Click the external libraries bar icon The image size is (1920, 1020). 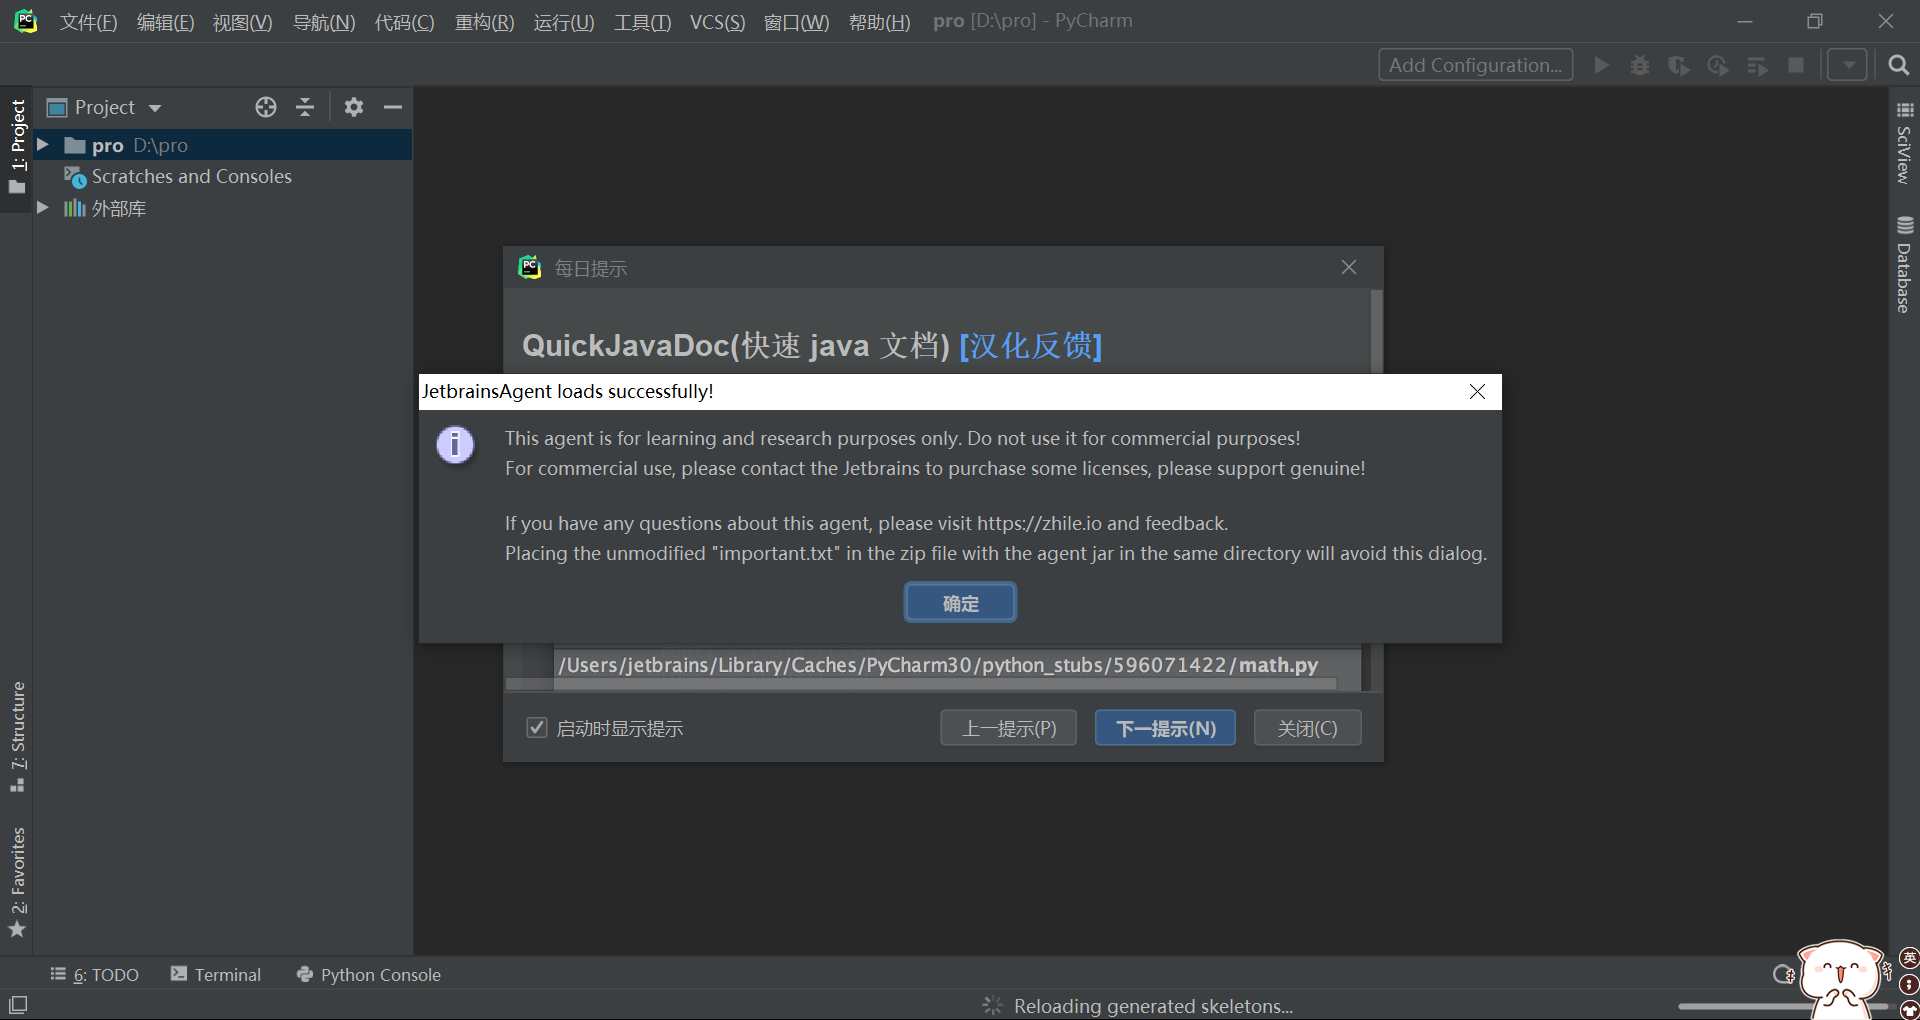(75, 208)
